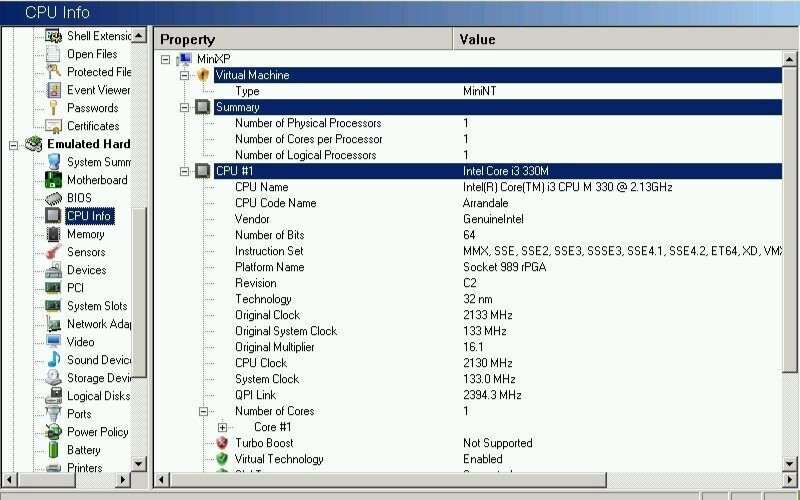Collapse the MiniXP root node
Viewport: 800px width, 500px height.
tap(165, 59)
